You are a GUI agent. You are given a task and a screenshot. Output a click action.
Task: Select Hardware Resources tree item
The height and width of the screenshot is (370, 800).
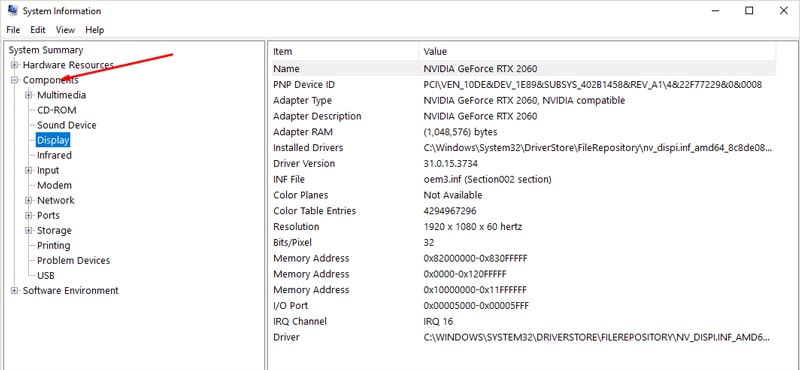click(x=68, y=65)
